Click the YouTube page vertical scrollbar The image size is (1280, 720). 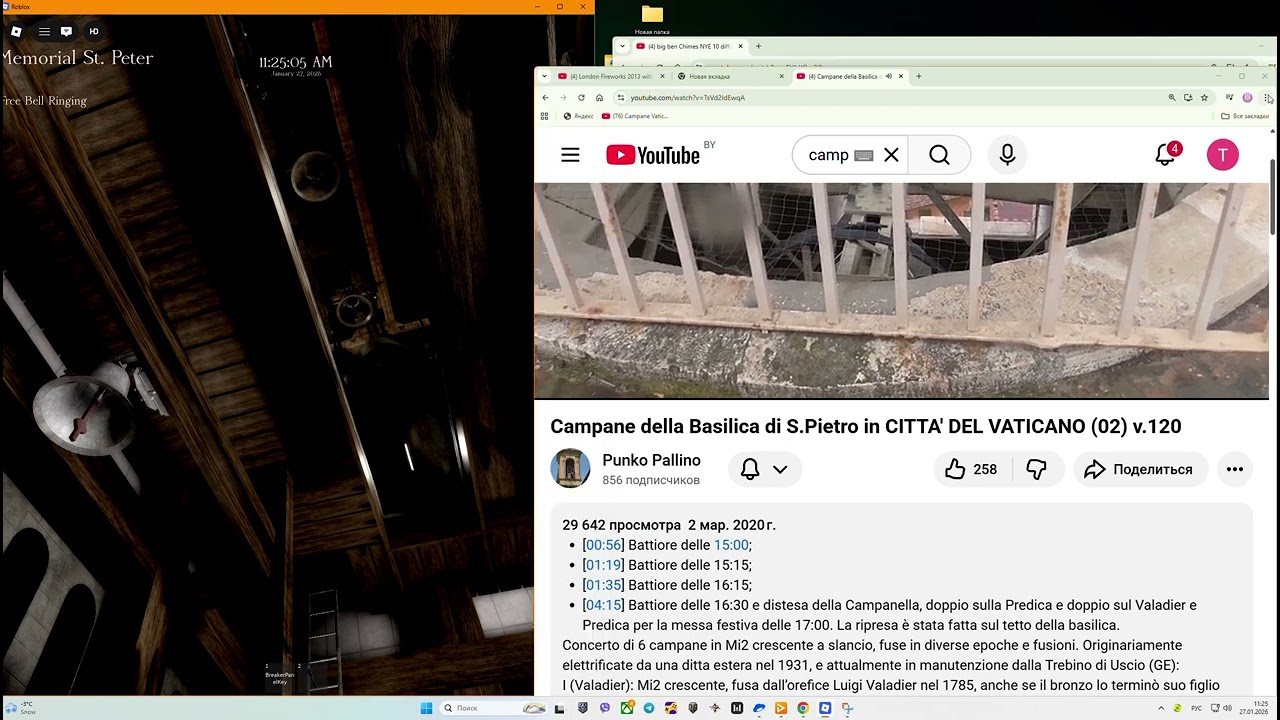1272,195
